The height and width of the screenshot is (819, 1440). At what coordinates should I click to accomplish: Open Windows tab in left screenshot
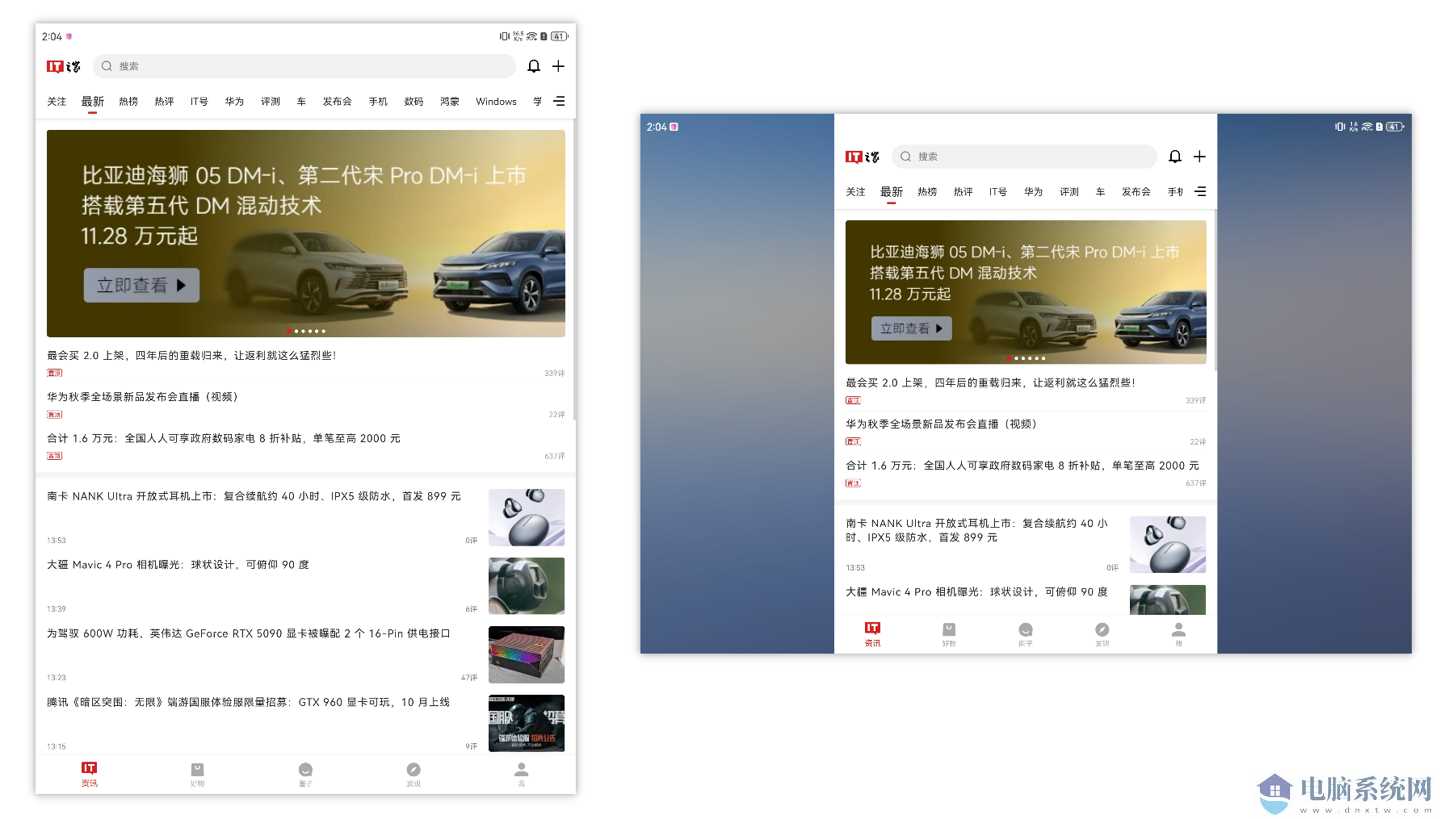click(496, 101)
